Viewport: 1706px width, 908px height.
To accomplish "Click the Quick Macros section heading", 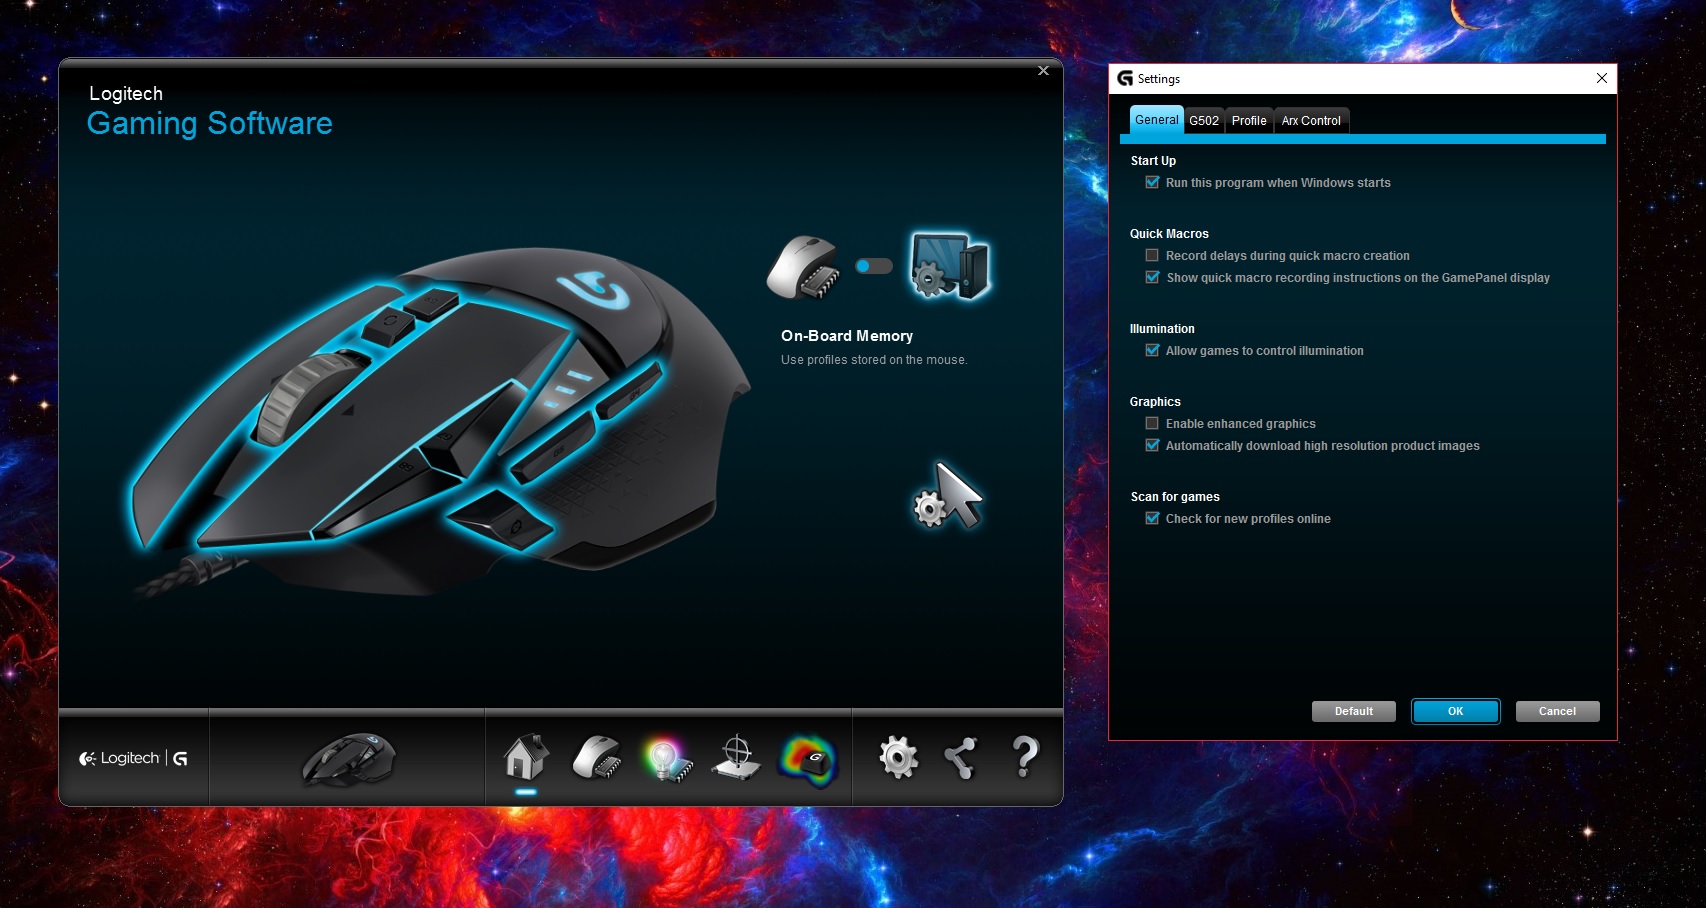I will [1169, 234].
